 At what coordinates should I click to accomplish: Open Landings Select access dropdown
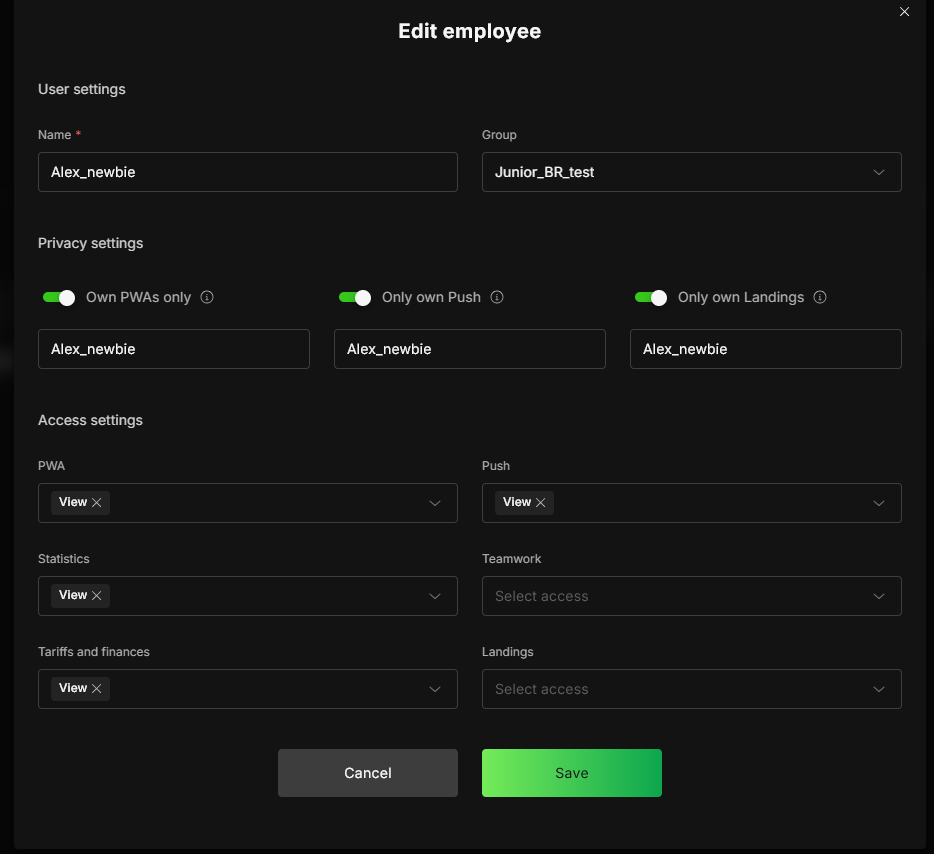coord(691,689)
